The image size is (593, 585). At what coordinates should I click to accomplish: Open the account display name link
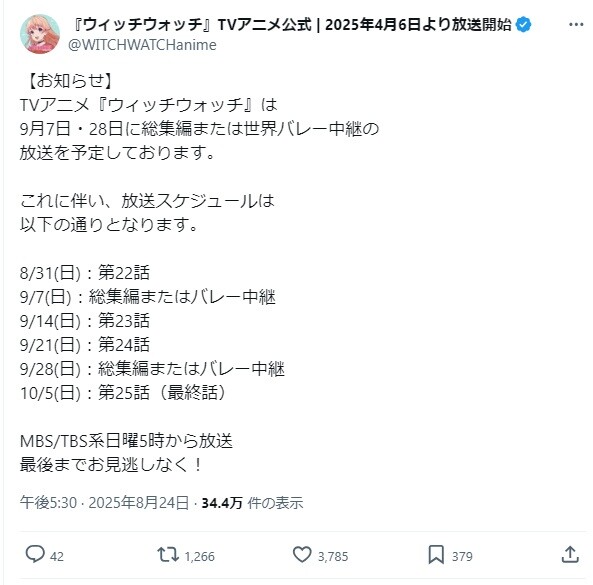(x=292, y=25)
